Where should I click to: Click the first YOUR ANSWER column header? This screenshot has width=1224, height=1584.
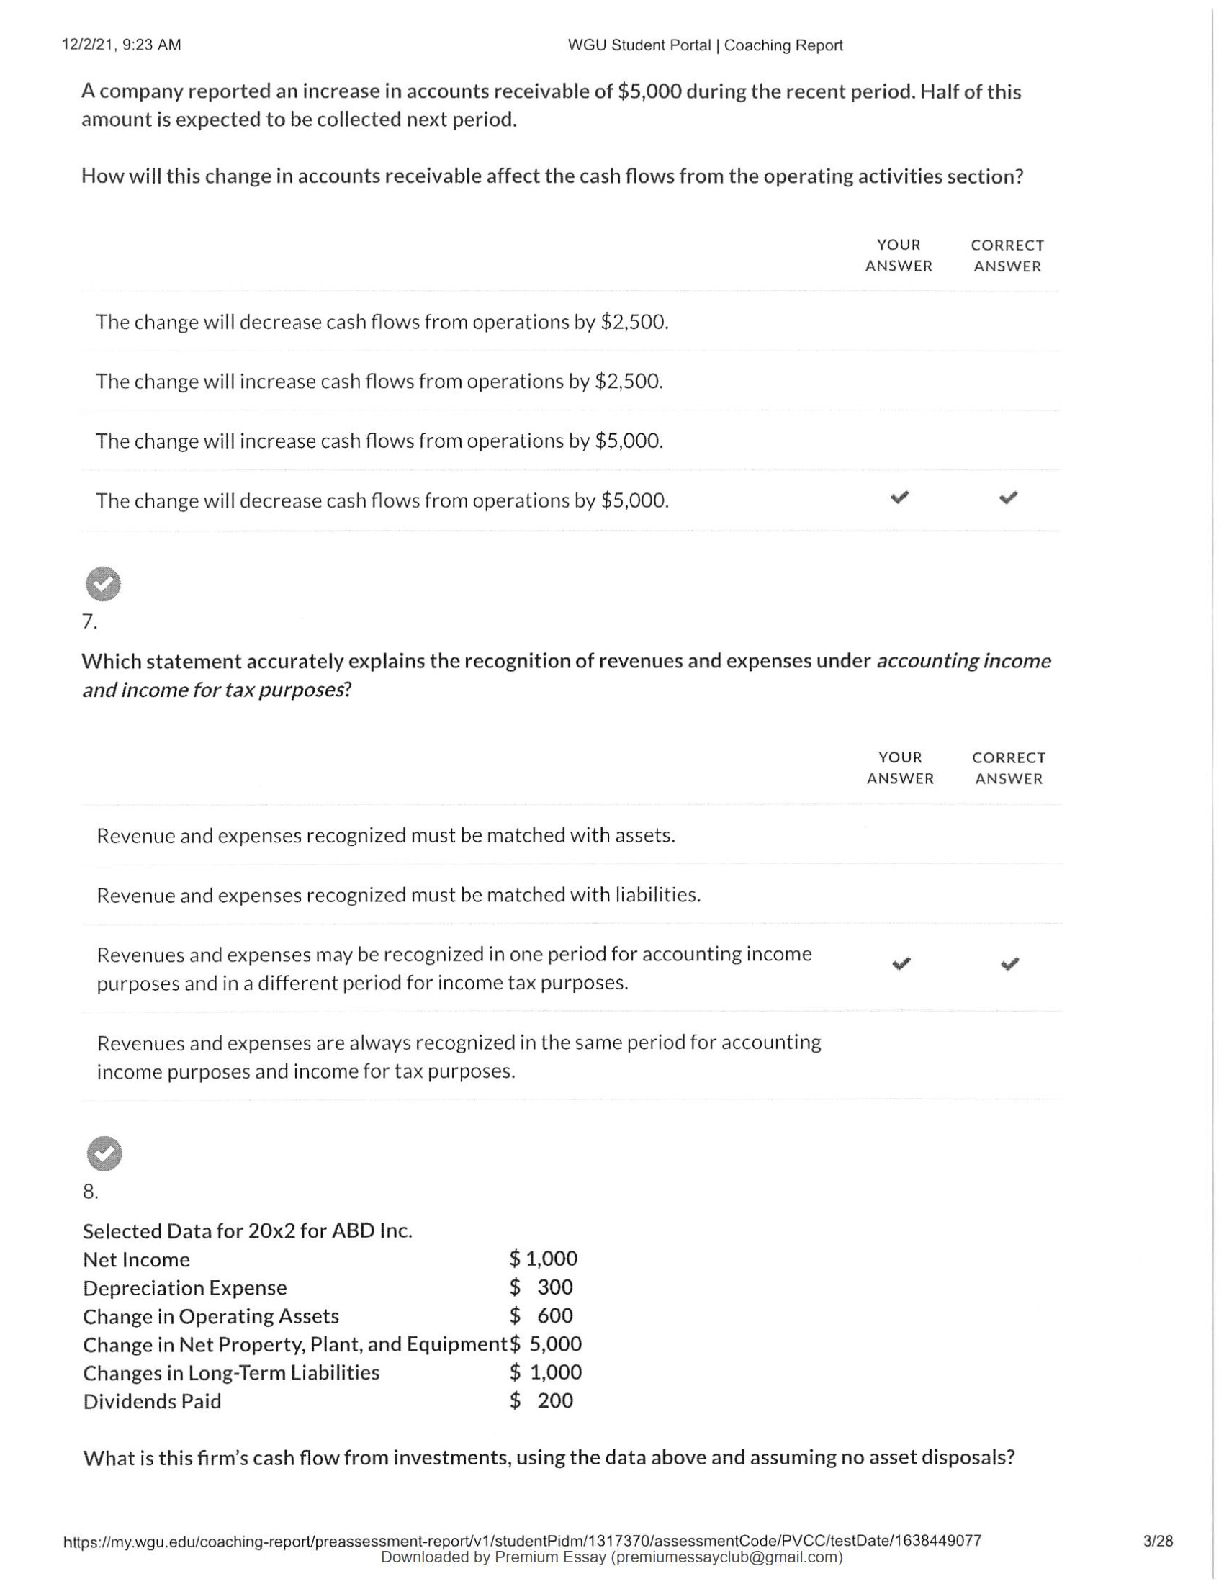(898, 255)
